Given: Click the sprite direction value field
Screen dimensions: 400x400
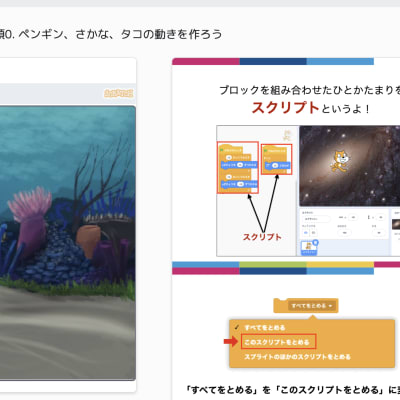Looking at the screenshot, I should click(x=379, y=233).
